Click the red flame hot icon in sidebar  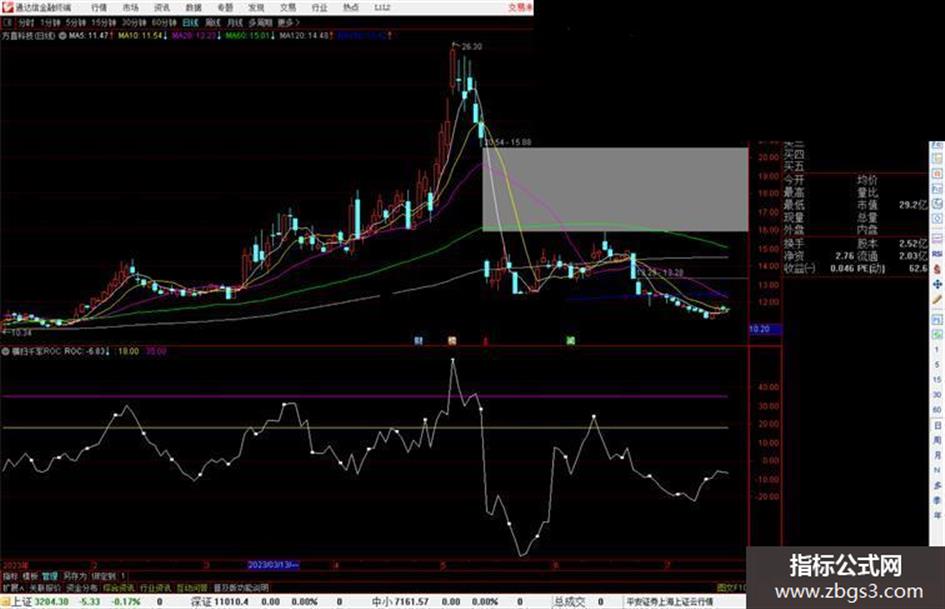tap(937, 269)
